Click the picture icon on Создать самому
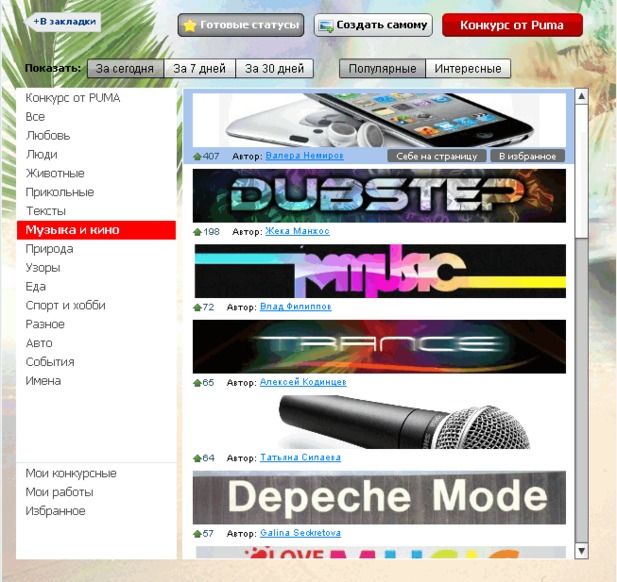The width and height of the screenshot is (617, 582). tap(326, 26)
